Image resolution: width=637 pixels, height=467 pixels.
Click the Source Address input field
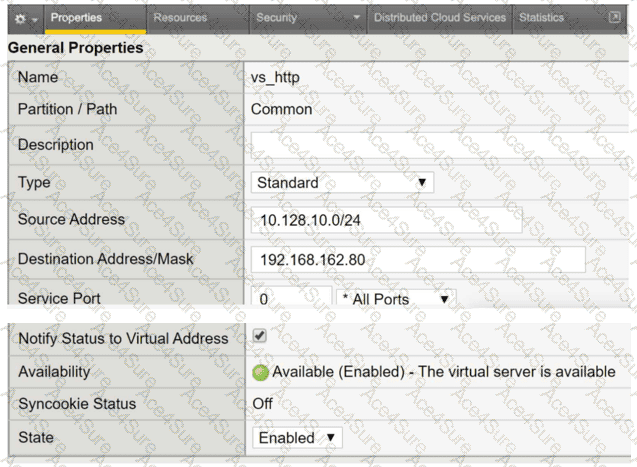tap(386, 220)
